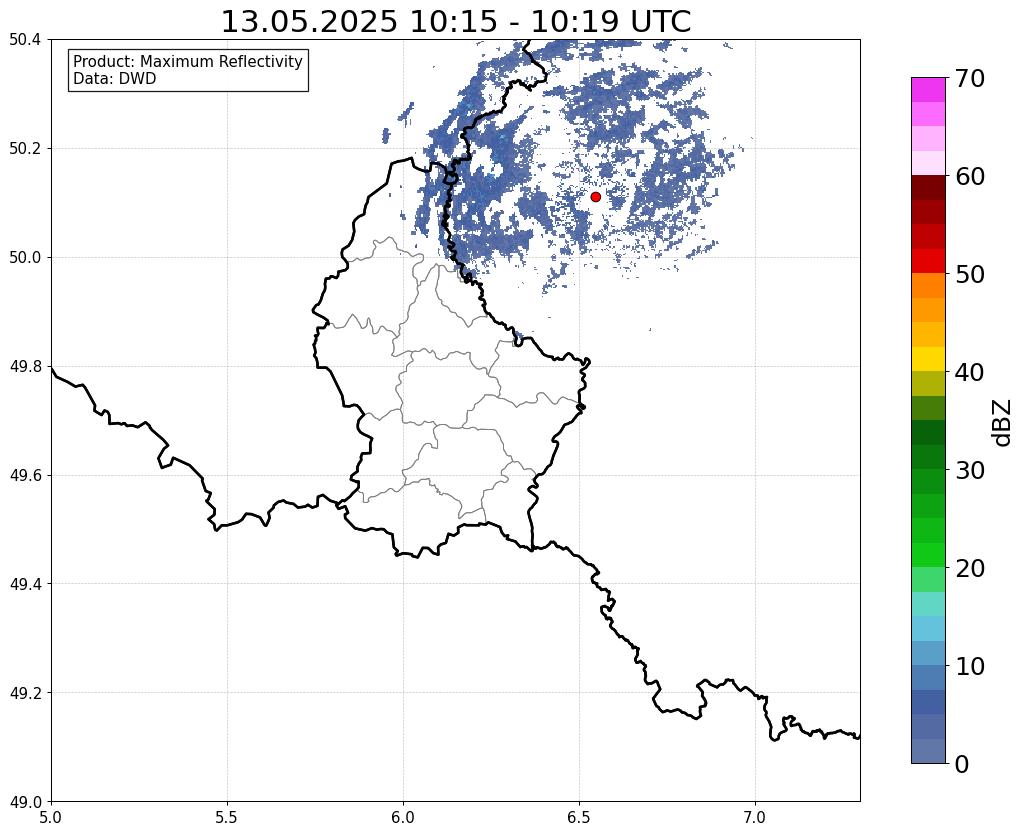Click the latitude tick label 49.6
The width and height of the screenshot is (1023, 834).
coord(25,476)
